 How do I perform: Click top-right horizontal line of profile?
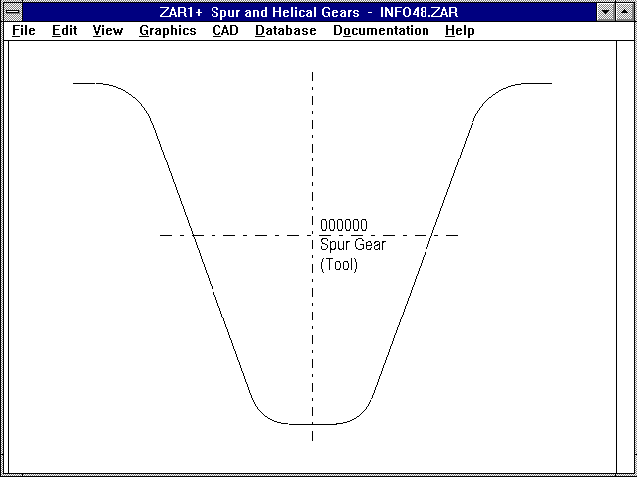tap(535, 83)
